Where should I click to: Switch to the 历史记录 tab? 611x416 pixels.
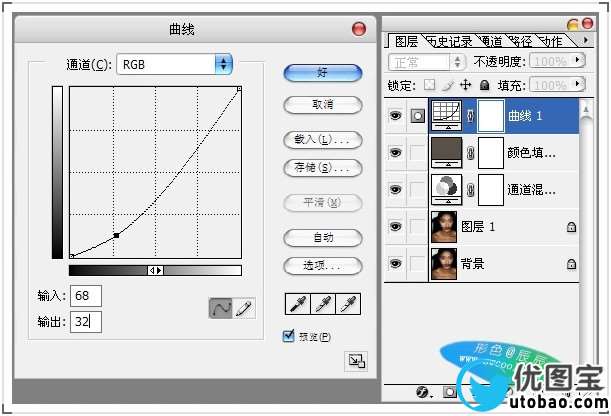[449, 41]
